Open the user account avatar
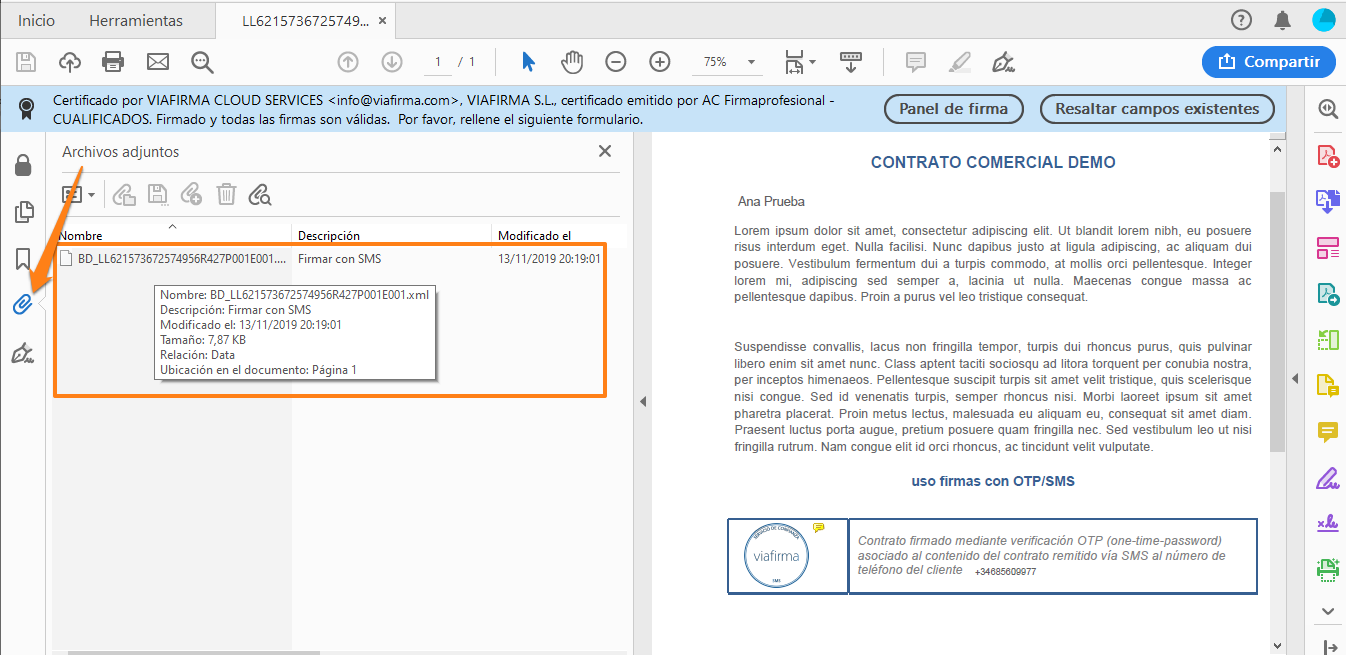This screenshot has height=655, width=1346. [x=1323, y=20]
